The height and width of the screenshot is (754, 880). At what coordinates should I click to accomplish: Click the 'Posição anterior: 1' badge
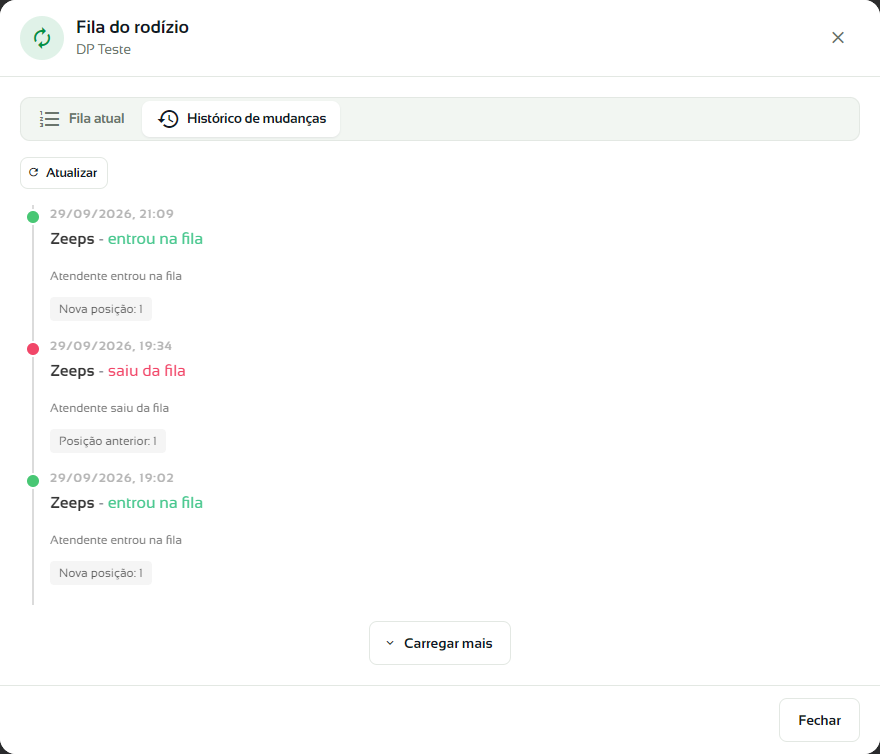pyautogui.click(x=108, y=441)
